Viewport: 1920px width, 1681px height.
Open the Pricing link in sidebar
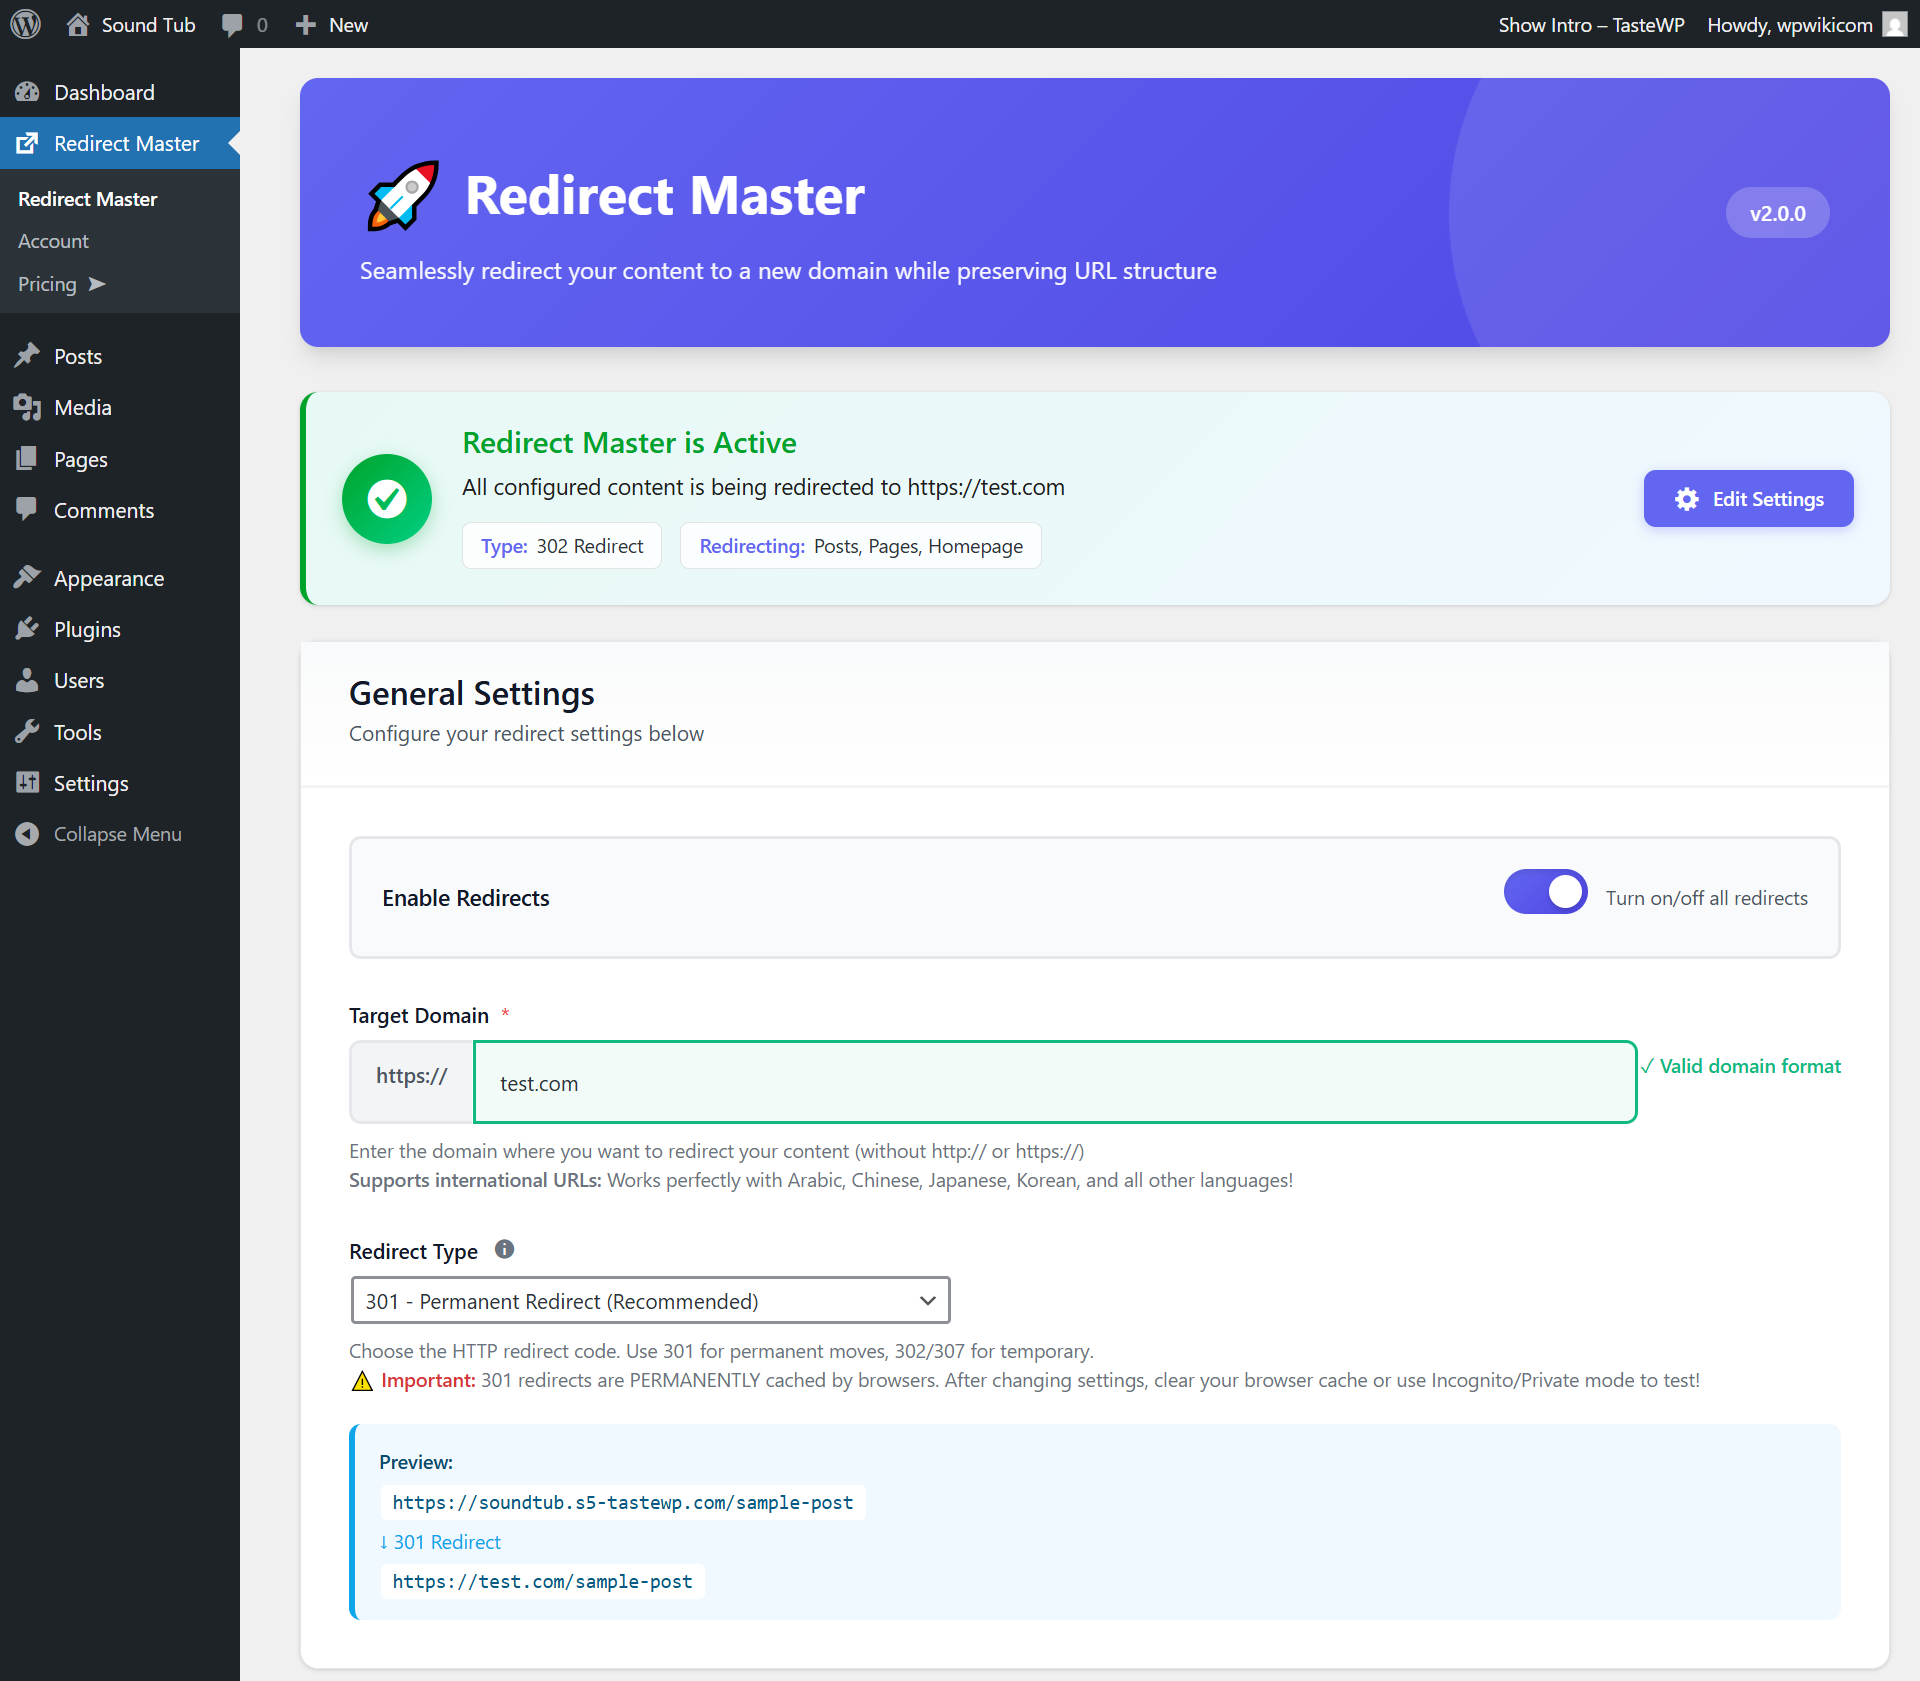[47, 284]
